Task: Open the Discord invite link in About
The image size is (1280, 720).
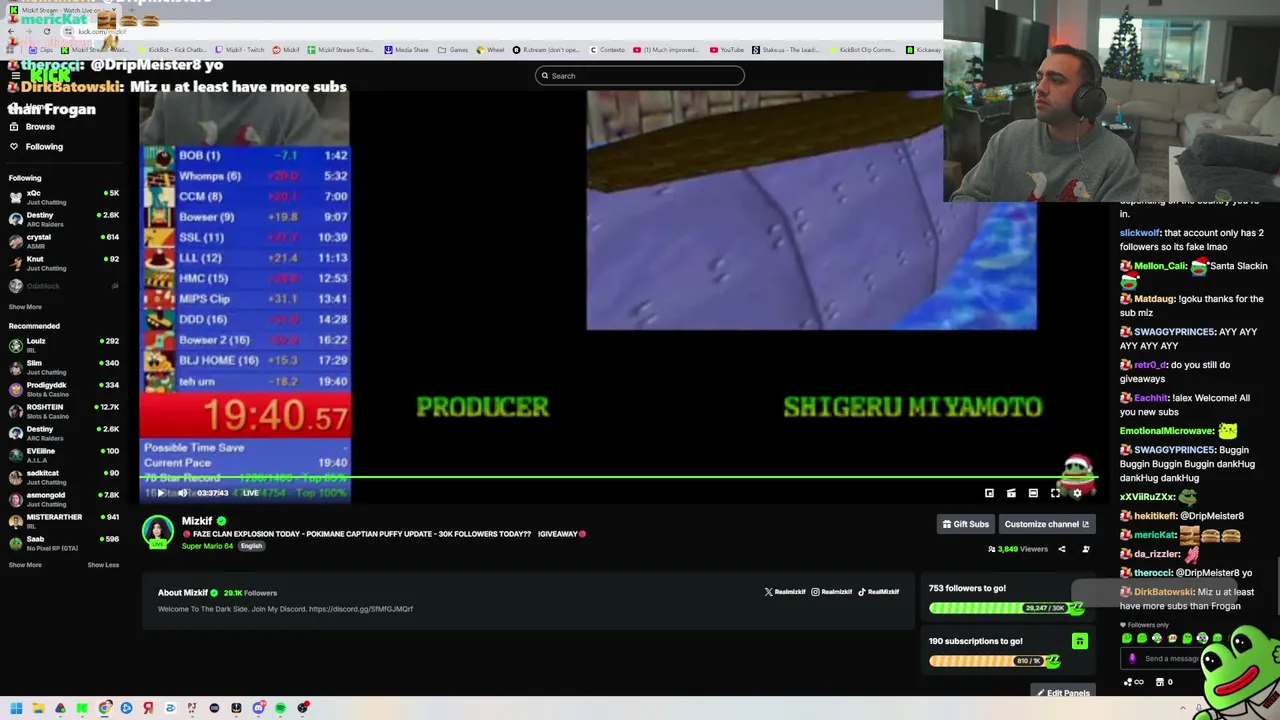Action: coord(361,609)
